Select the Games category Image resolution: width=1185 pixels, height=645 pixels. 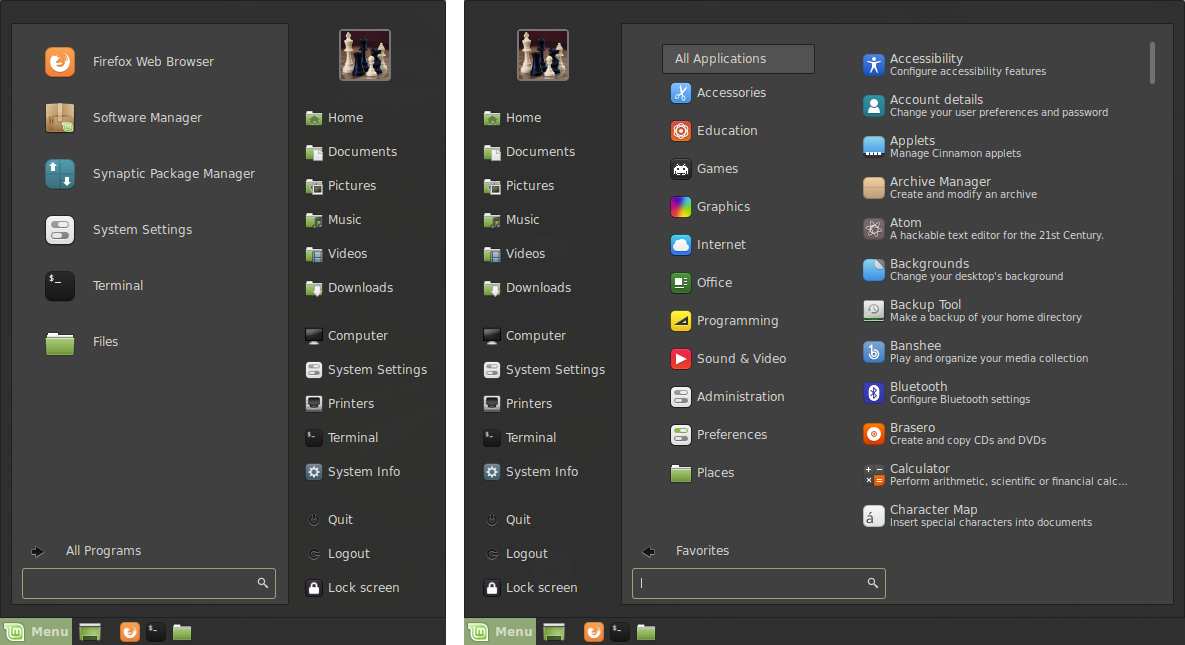[717, 169]
